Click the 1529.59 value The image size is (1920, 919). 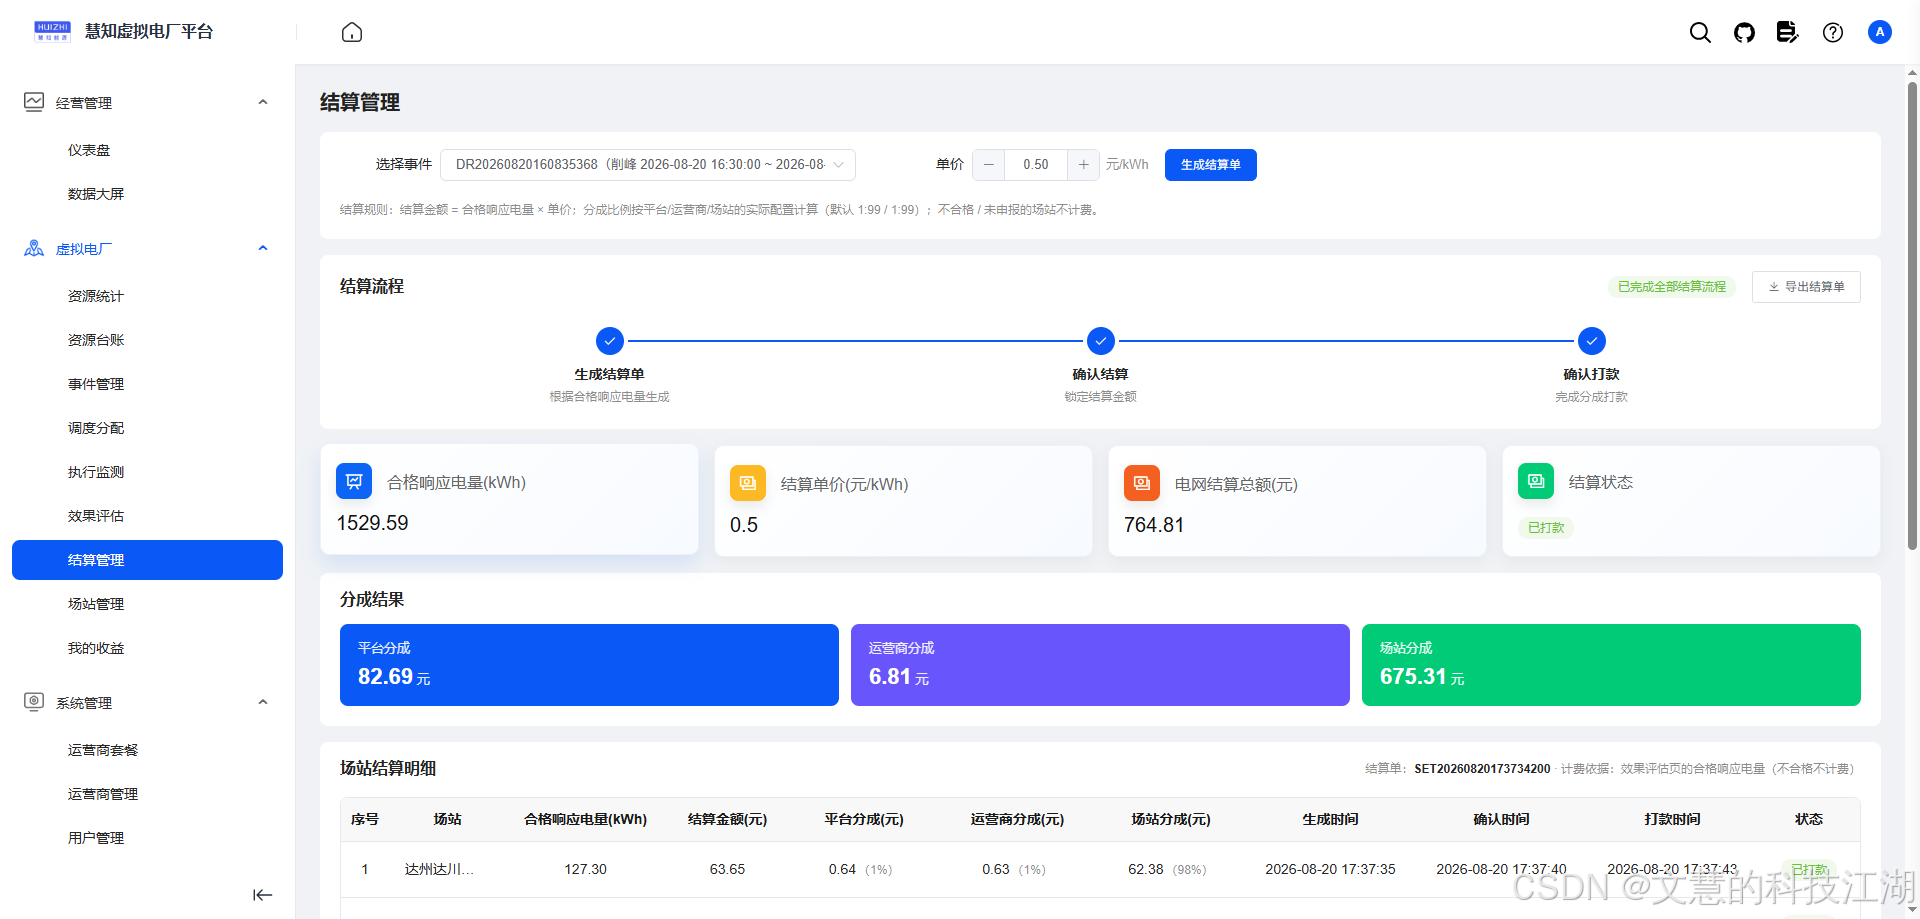click(372, 523)
